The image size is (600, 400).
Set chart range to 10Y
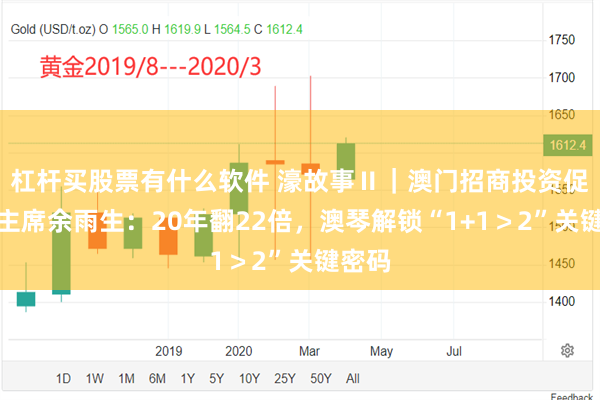tap(249, 379)
